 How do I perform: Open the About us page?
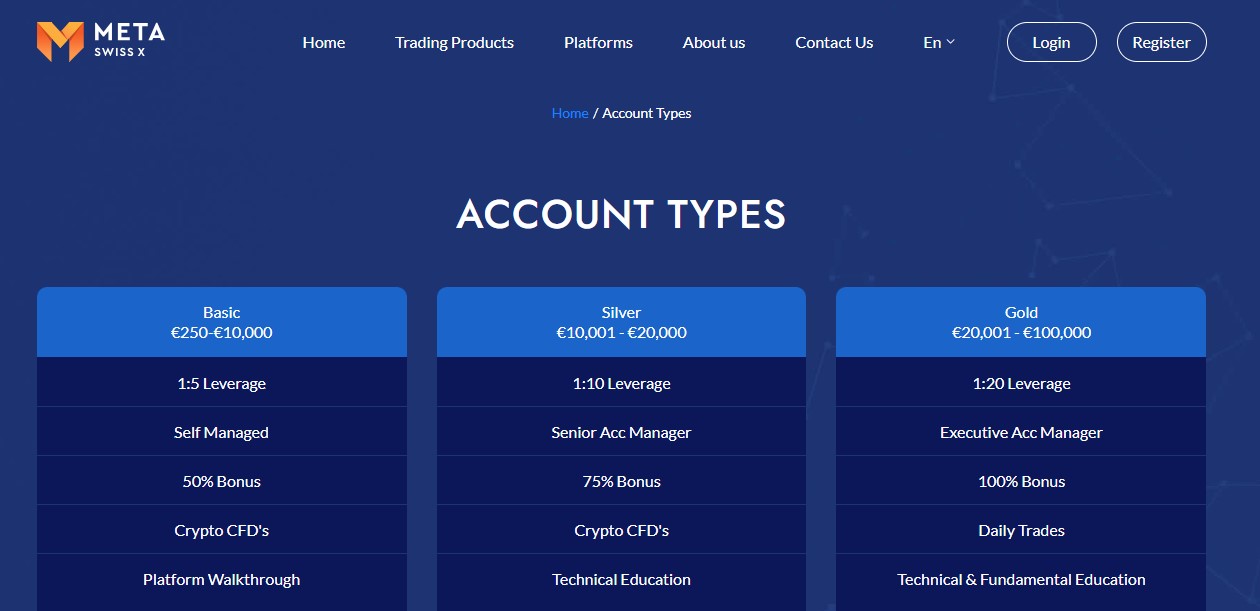[x=714, y=42]
